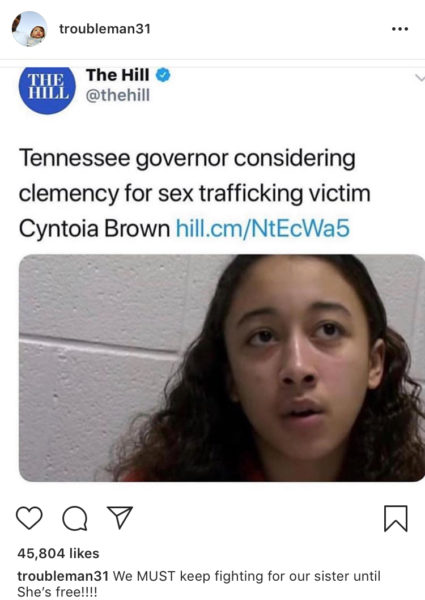425x600 pixels.
Task: Open The Hill blue logo avatar
Action: pyautogui.click(x=47, y=90)
